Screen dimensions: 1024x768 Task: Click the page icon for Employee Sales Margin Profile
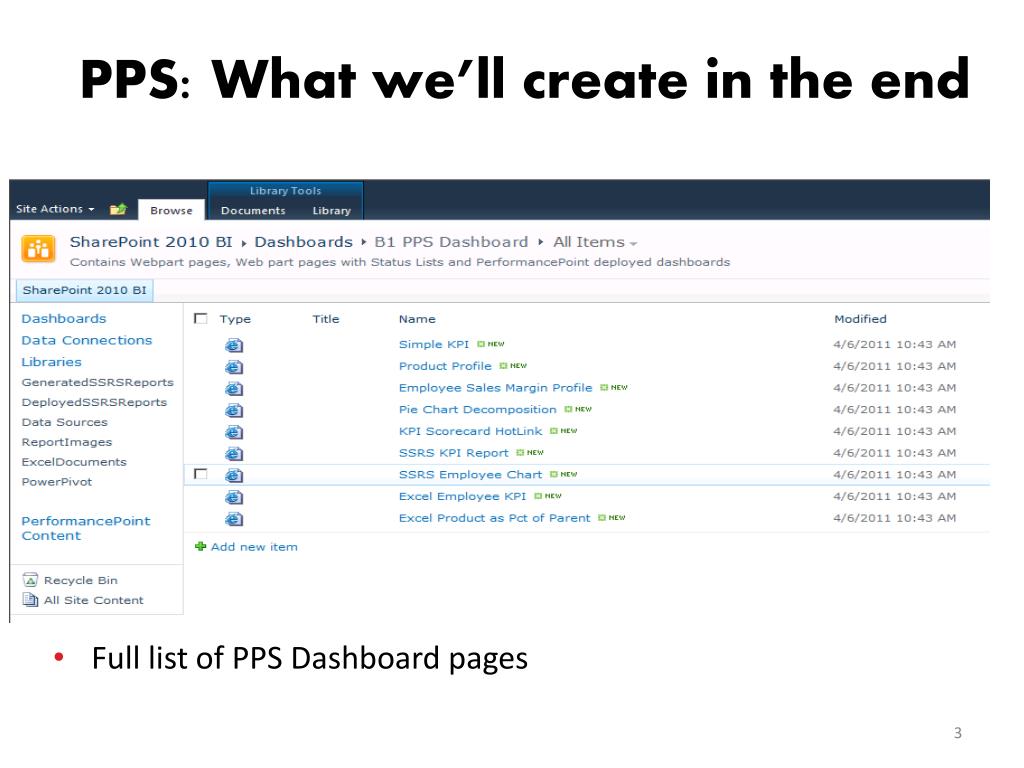234,389
